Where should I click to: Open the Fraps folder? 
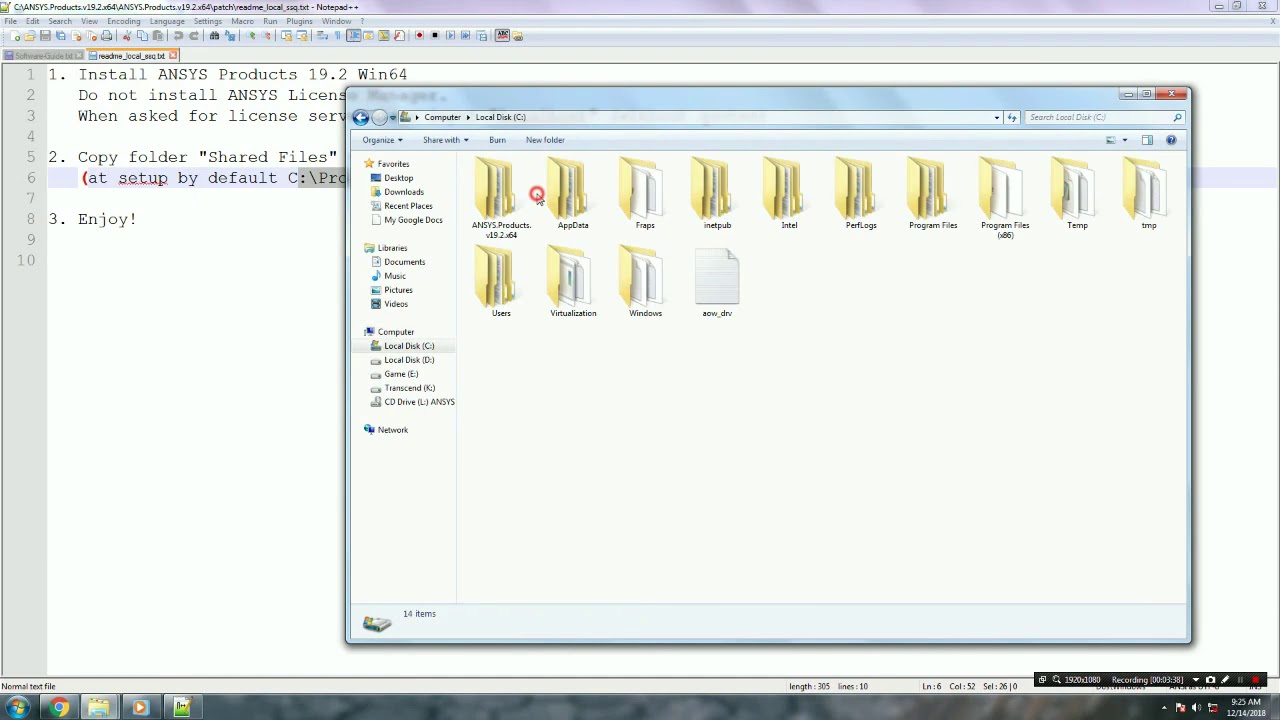645,194
